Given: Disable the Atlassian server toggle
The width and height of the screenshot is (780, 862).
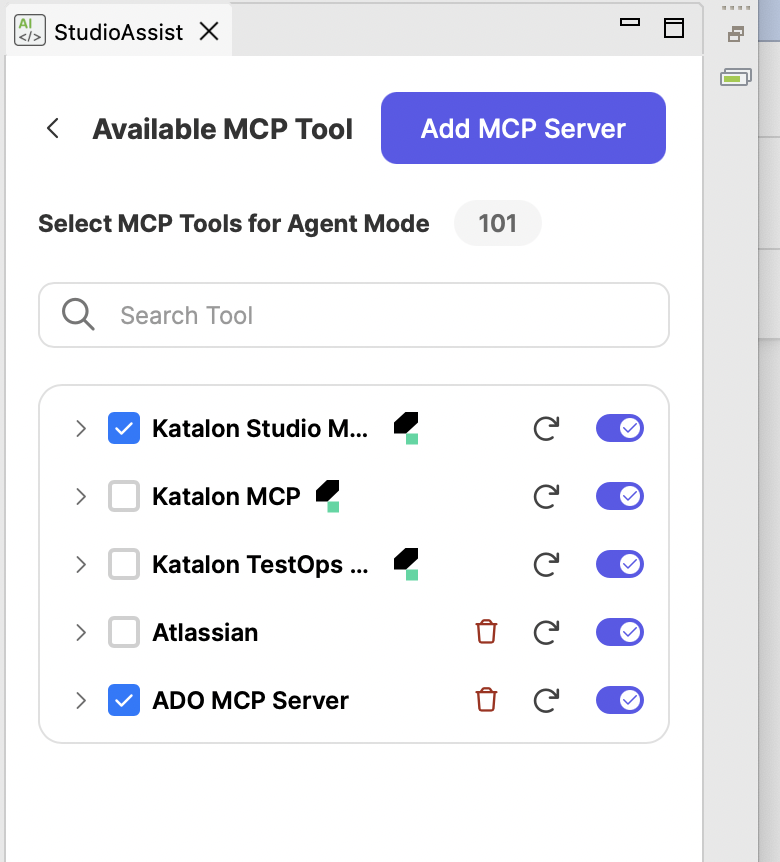Looking at the screenshot, I should pos(619,632).
